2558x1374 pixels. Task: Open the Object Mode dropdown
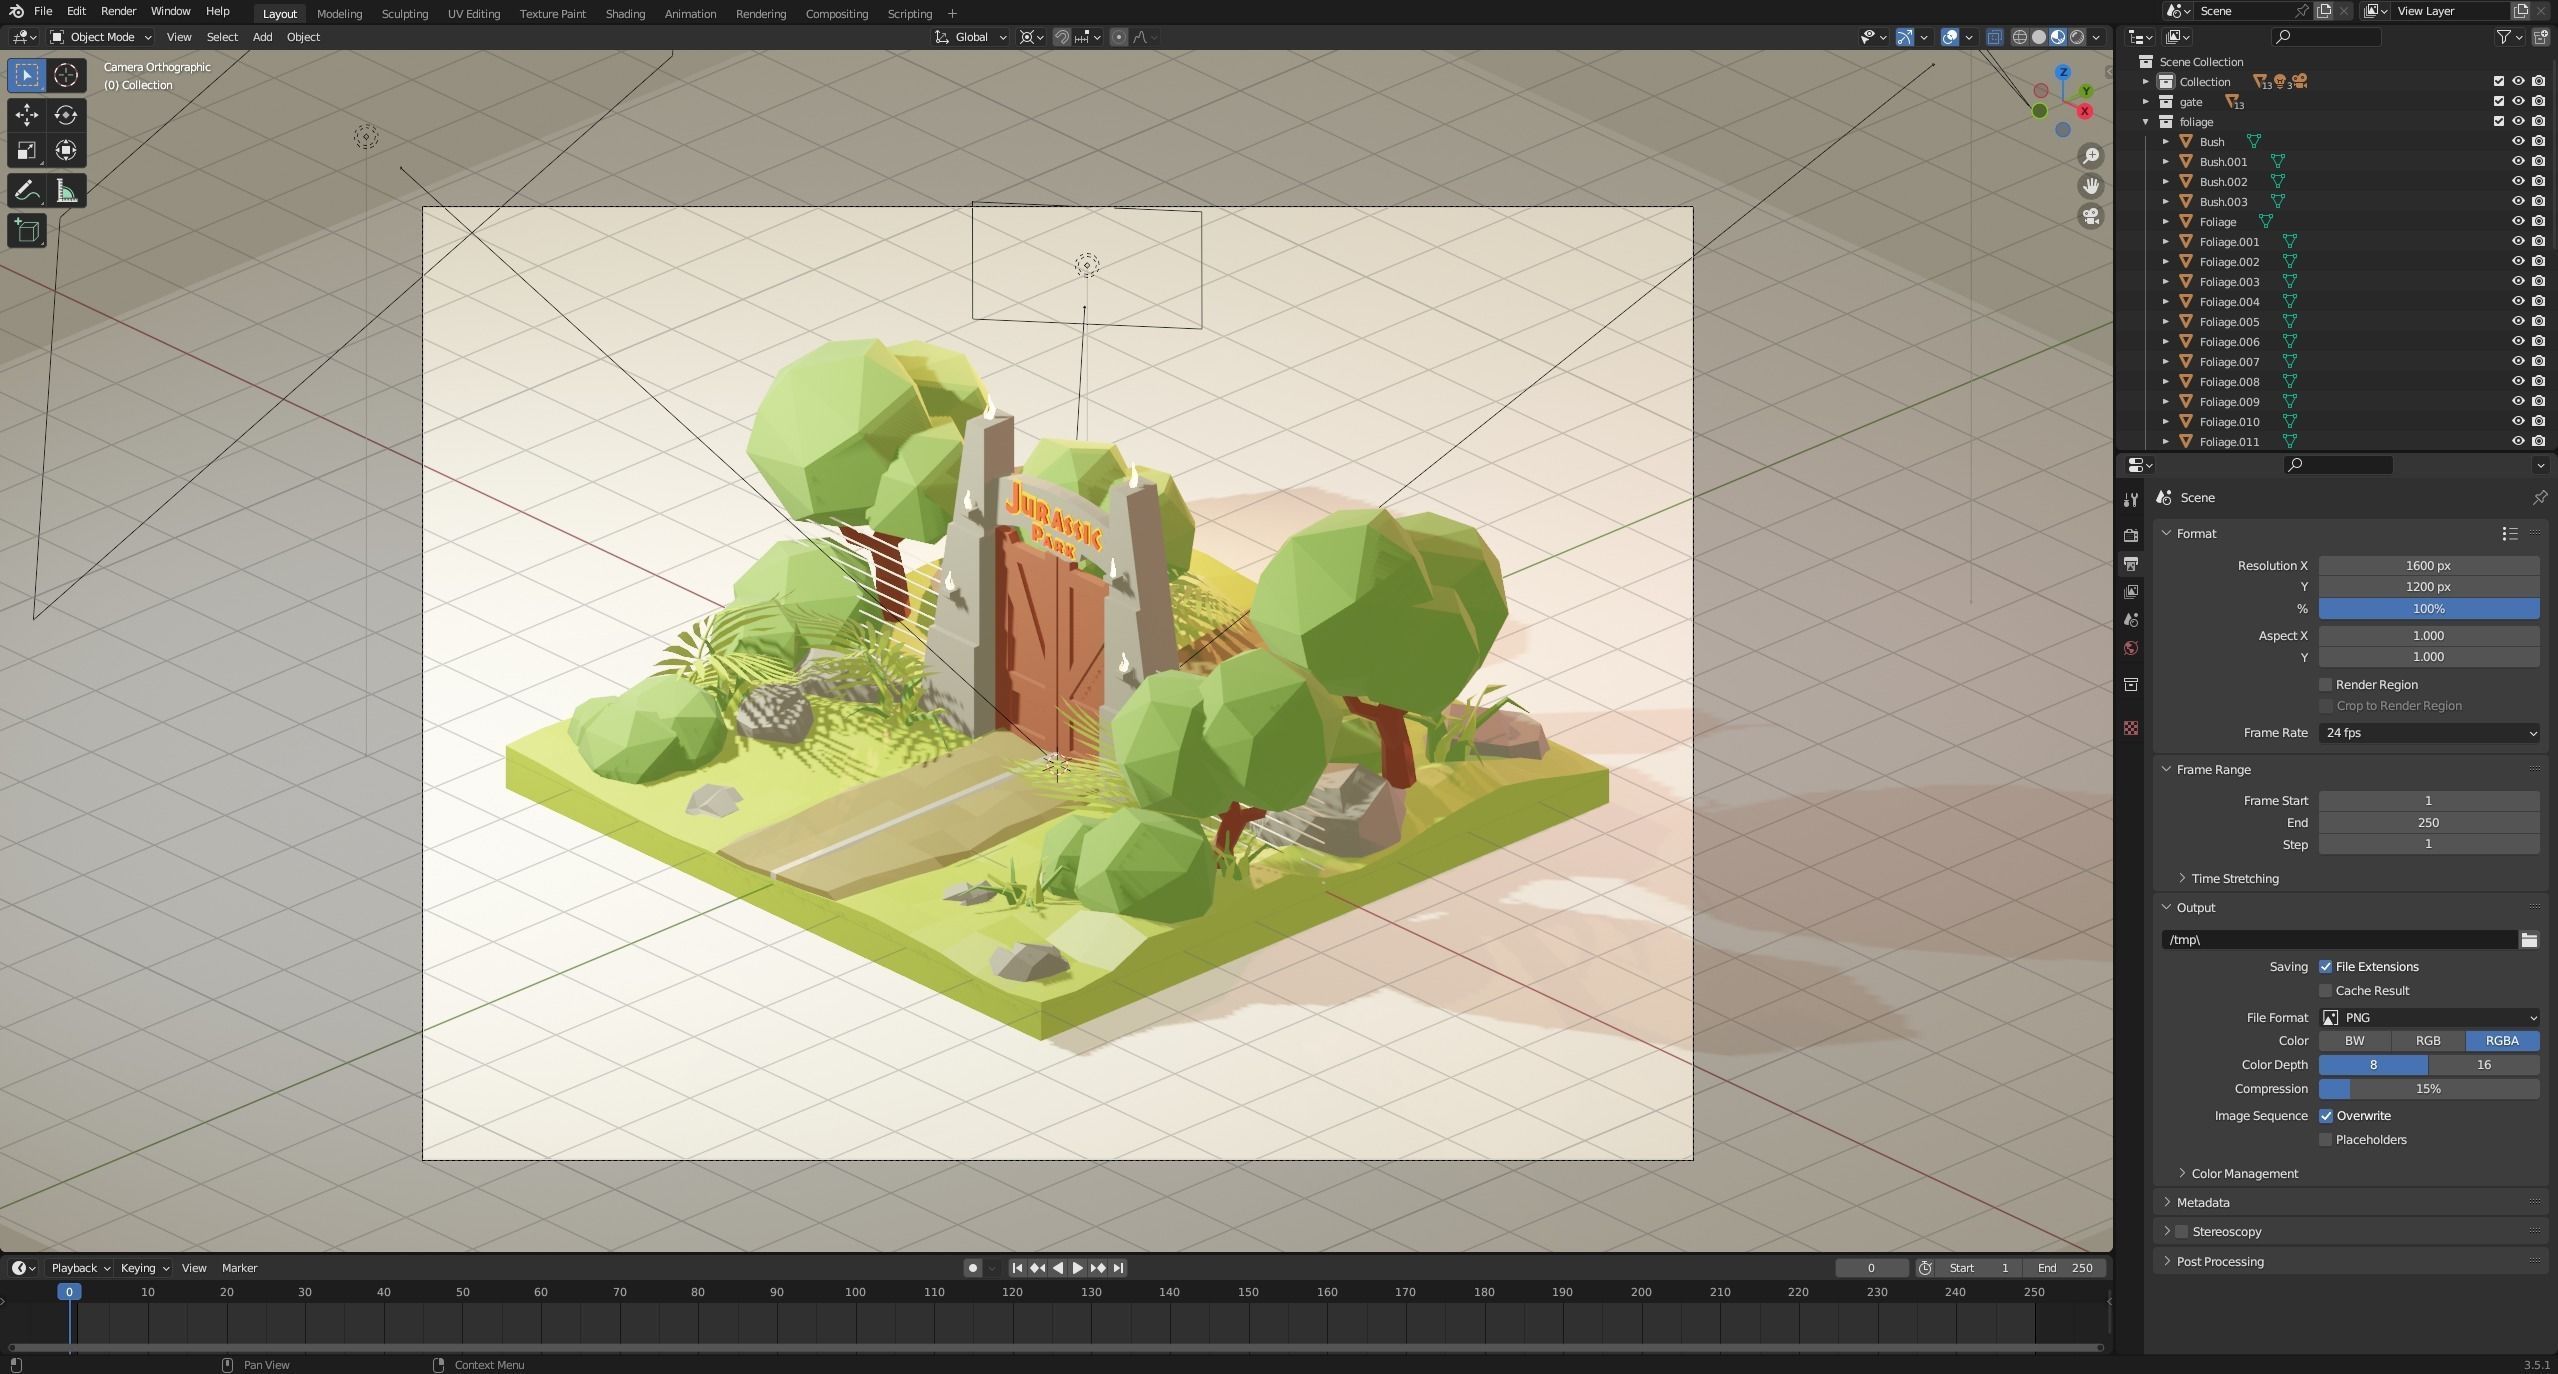[x=101, y=37]
